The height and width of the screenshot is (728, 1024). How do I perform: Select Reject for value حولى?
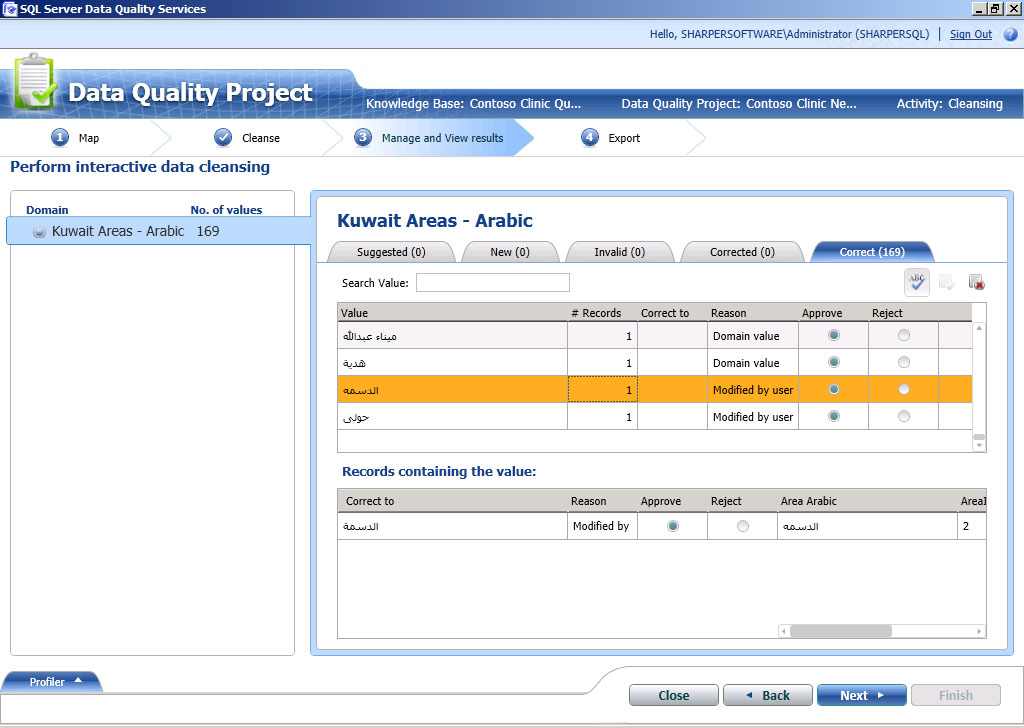click(903, 416)
